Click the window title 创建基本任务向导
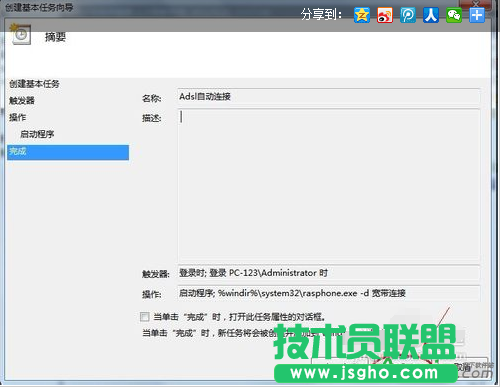This screenshot has height=389, width=501. tap(39, 7)
